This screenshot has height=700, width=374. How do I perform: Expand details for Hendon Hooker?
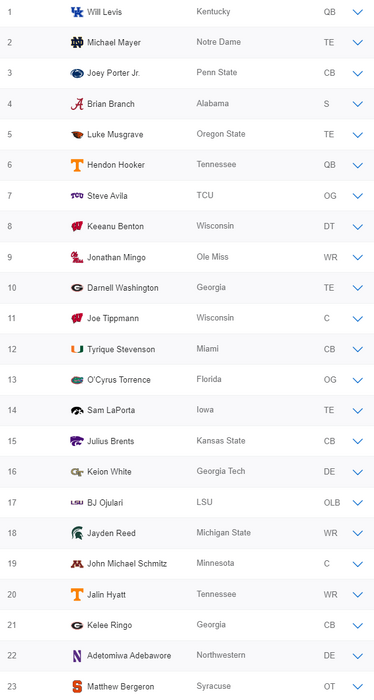click(357, 165)
